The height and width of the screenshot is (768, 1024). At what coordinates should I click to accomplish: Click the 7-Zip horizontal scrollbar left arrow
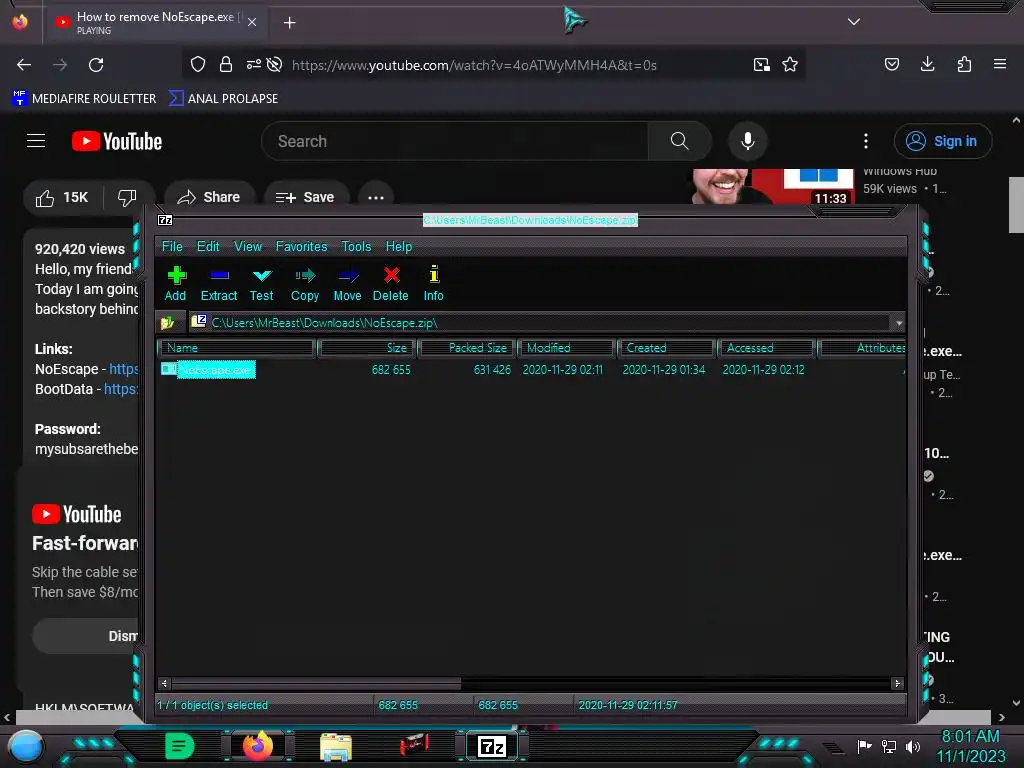pyautogui.click(x=164, y=684)
